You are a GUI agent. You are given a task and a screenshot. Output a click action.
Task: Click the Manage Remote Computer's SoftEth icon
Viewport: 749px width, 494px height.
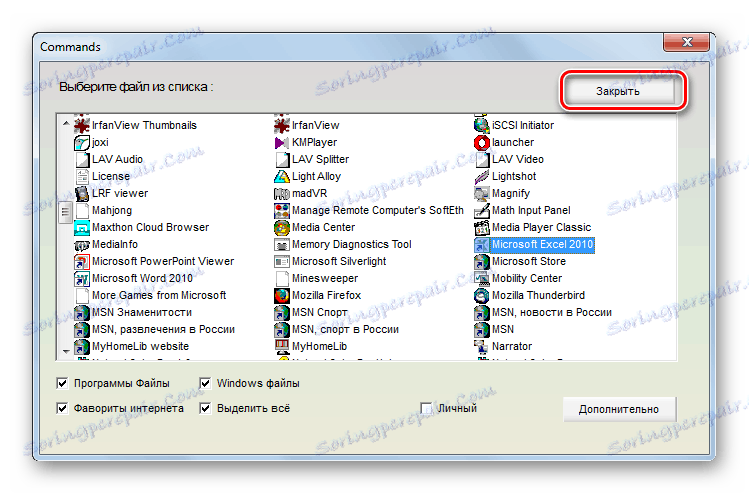[282, 210]
